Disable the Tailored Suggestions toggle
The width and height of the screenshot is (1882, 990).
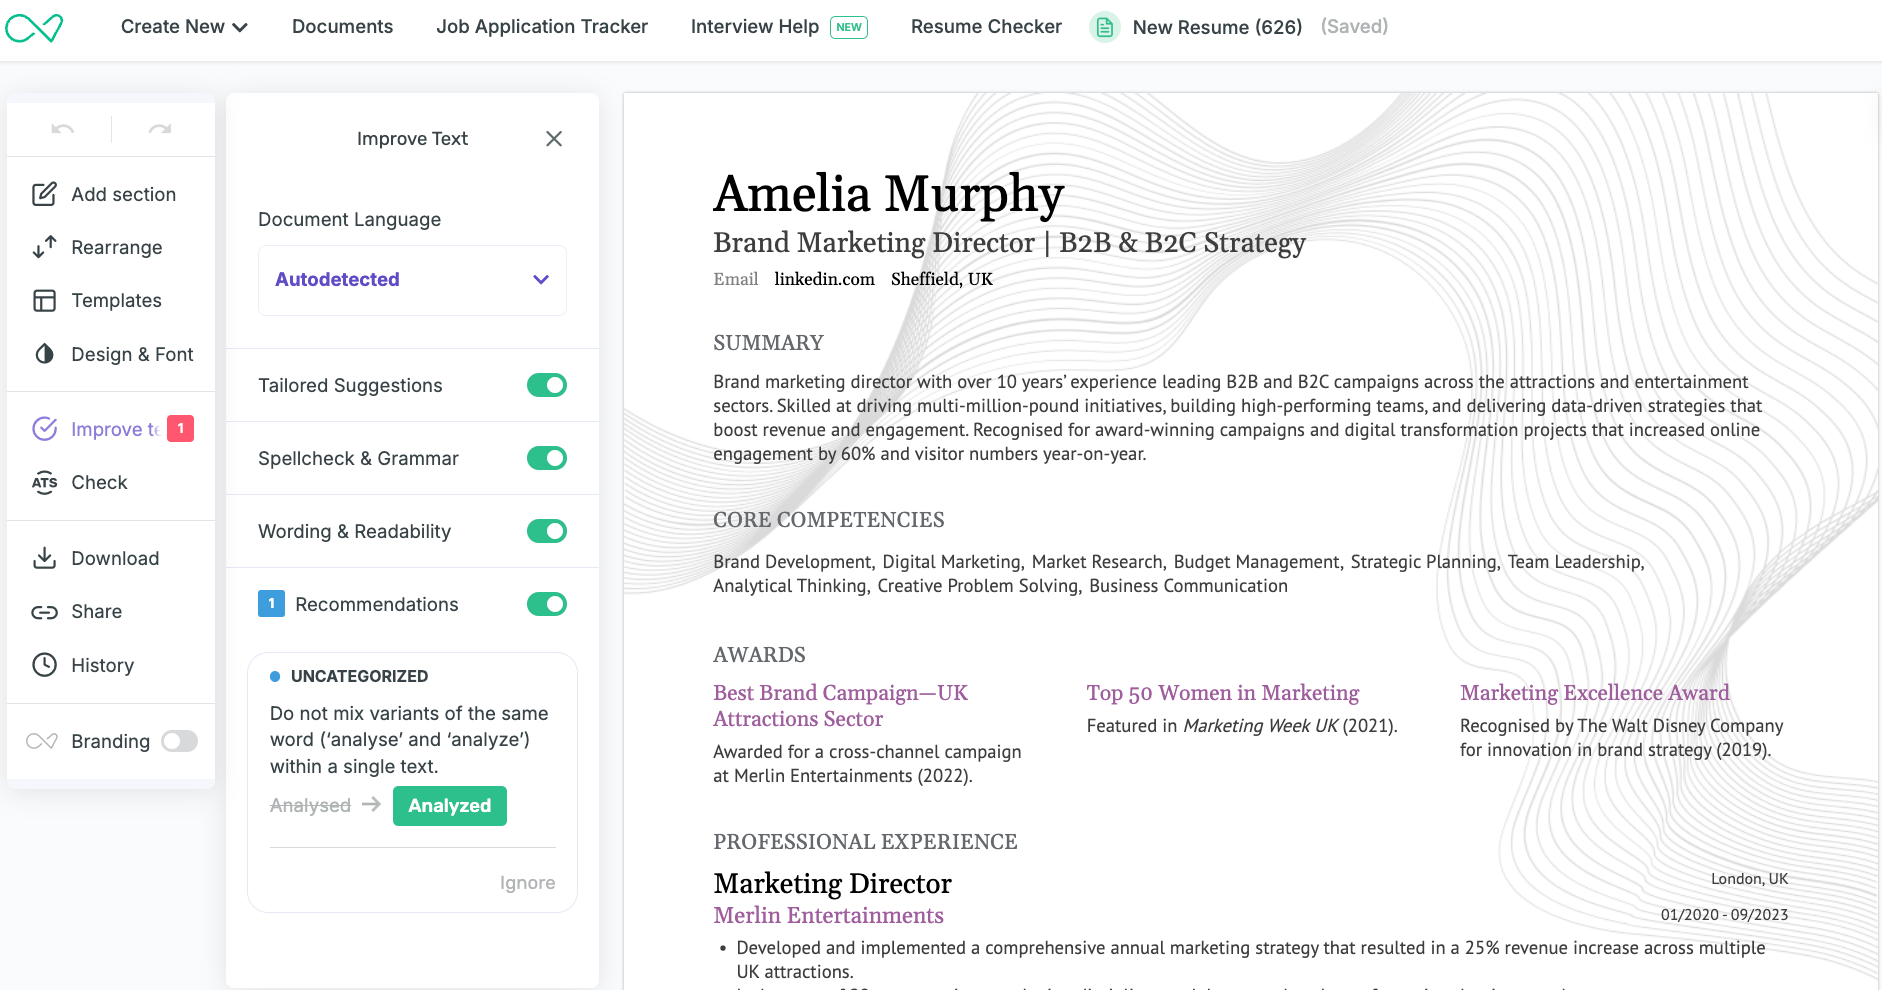click(546, 385)
